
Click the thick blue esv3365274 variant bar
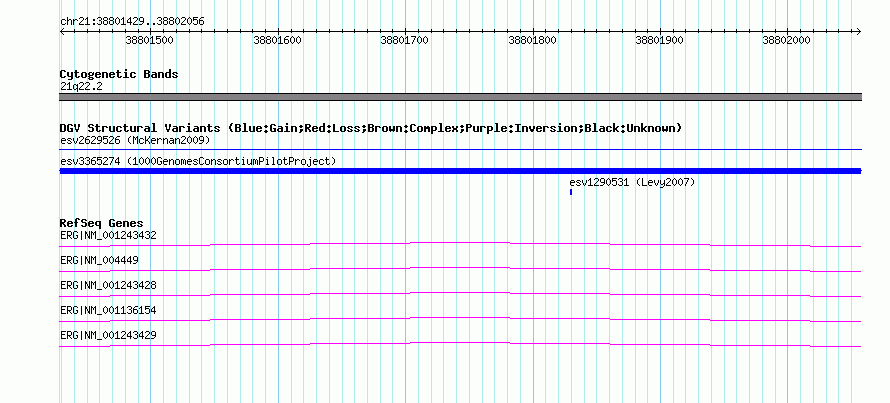[460, 171]
